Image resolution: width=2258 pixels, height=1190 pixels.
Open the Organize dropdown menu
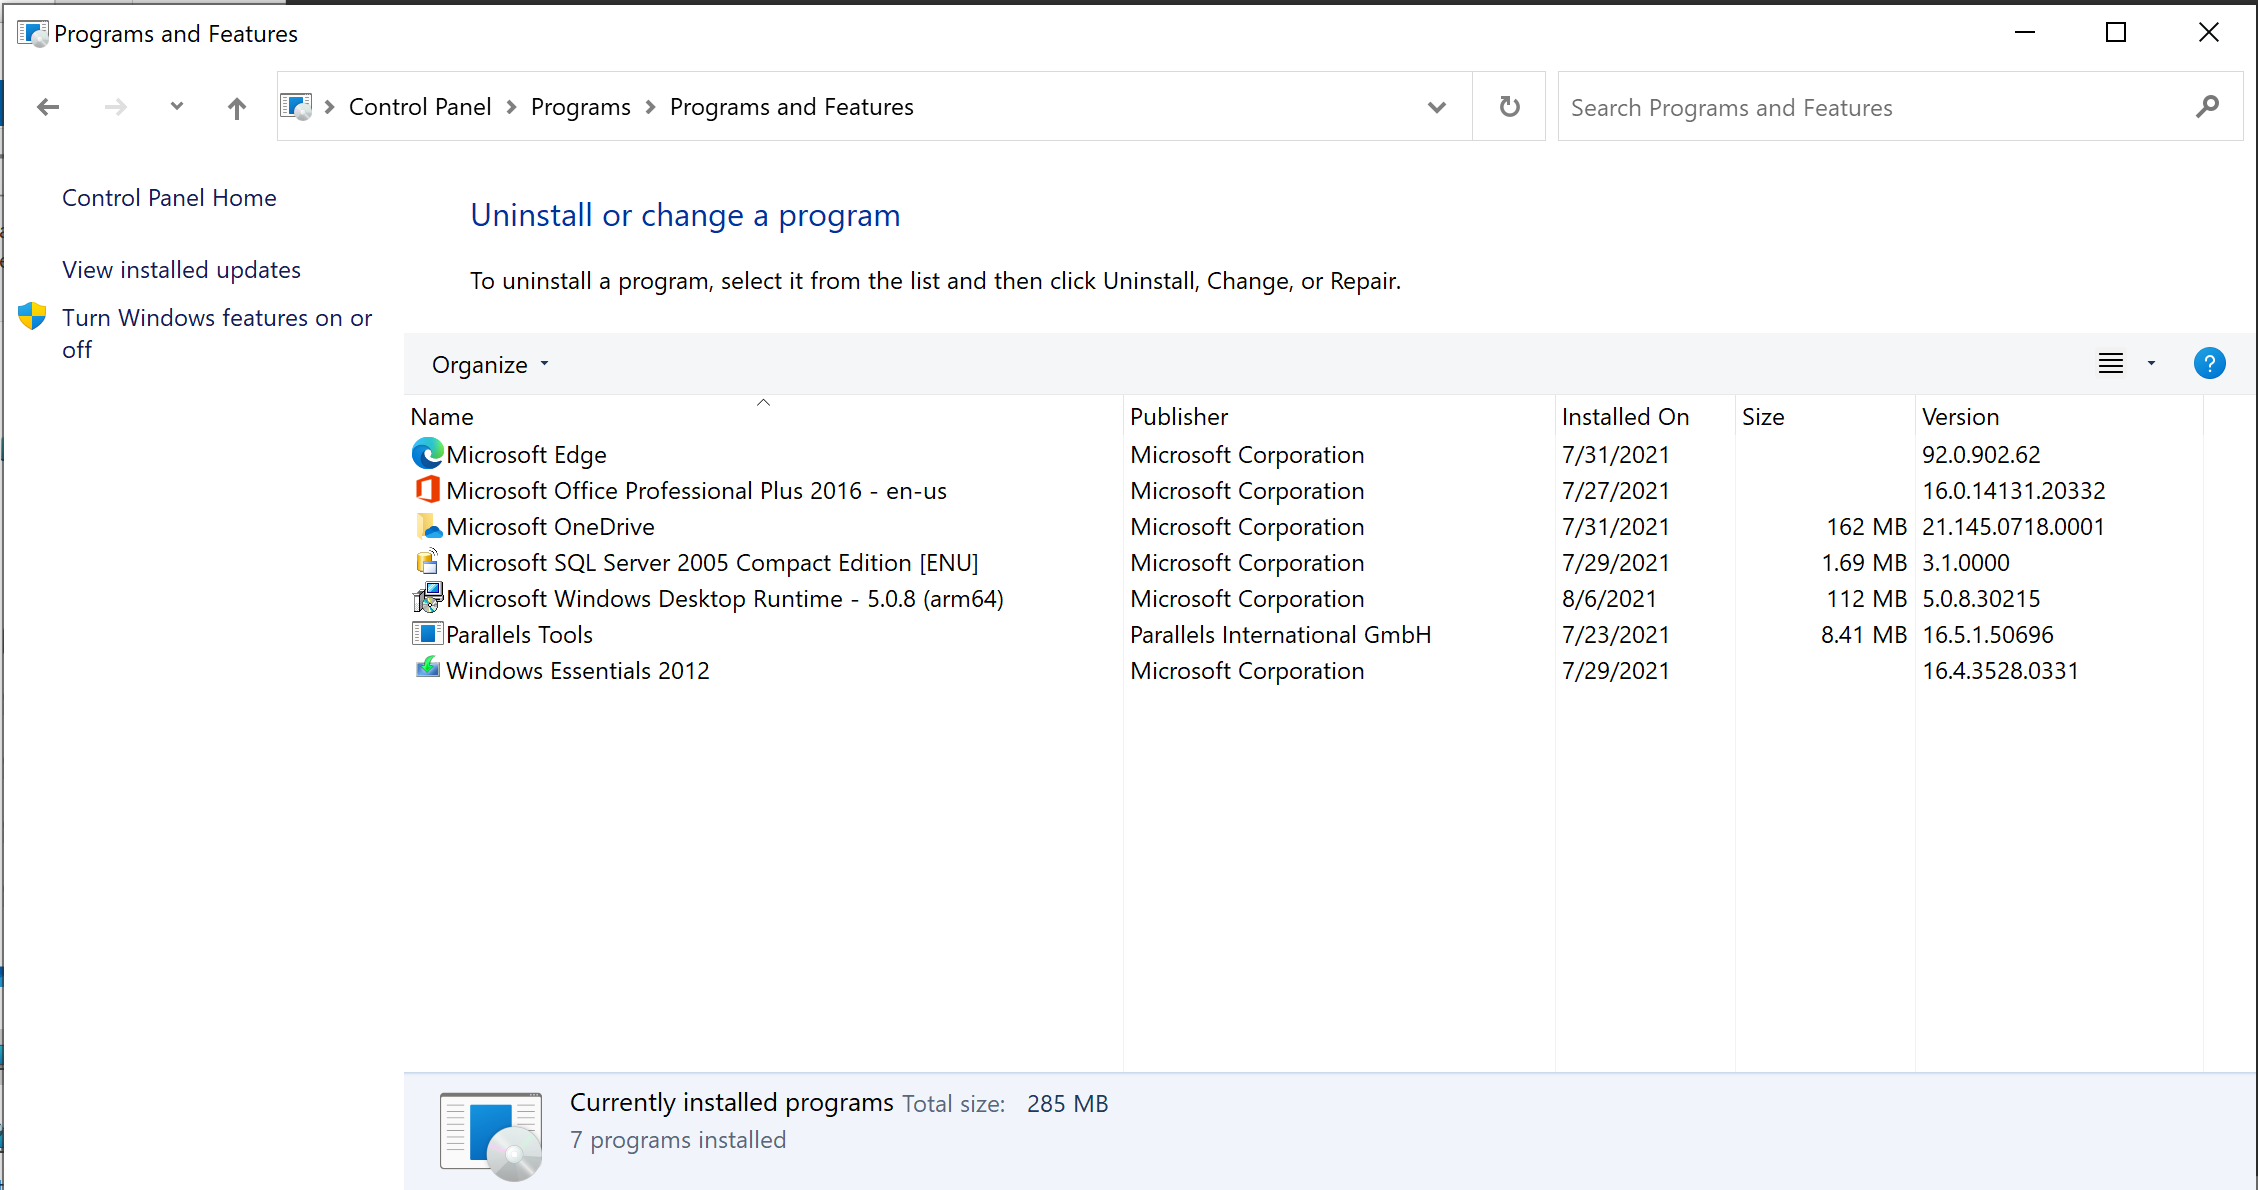pyautogui.click(x=490, y=365)
